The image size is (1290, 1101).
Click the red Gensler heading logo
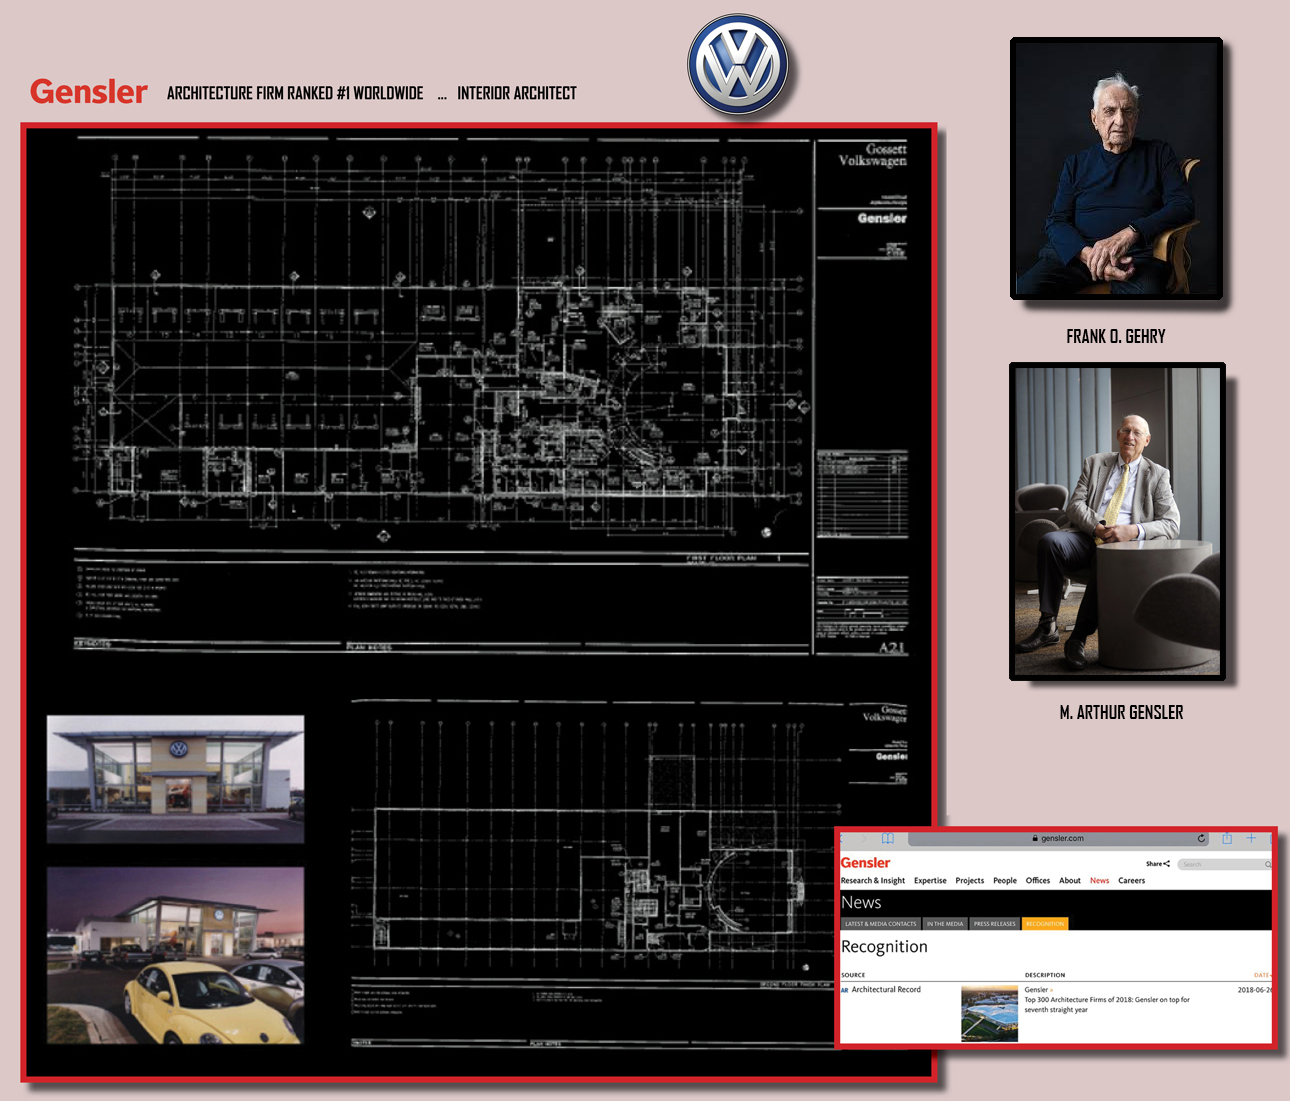tap(89, 92)
